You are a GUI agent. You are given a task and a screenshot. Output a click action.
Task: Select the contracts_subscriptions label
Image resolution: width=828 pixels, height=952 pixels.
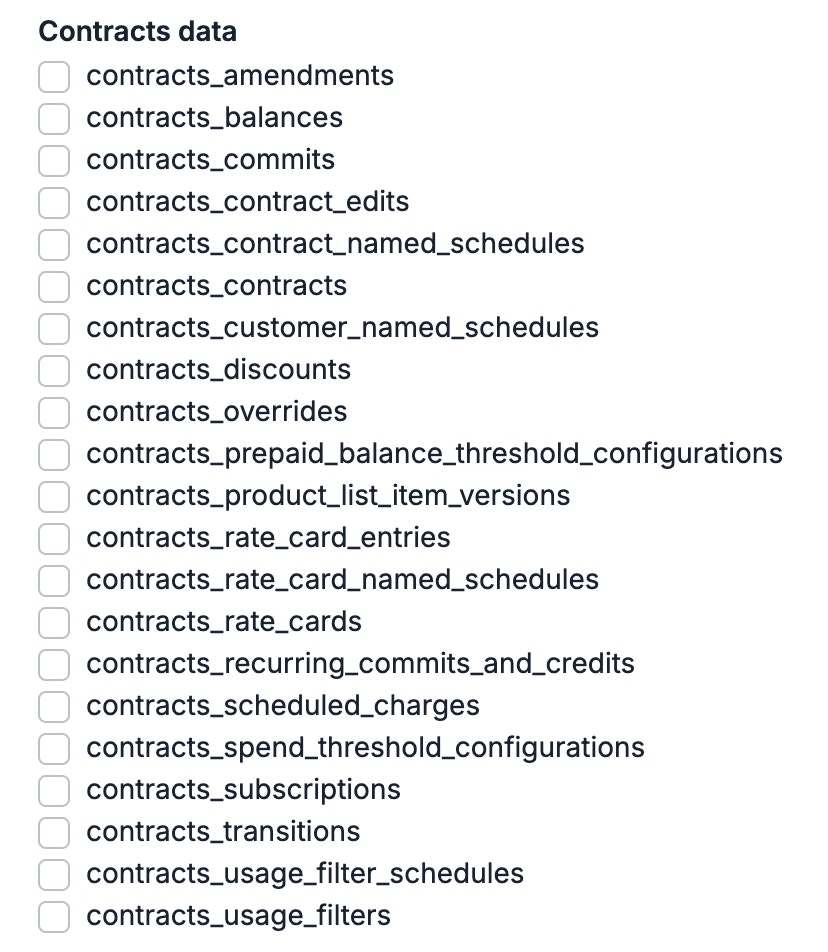243,790
